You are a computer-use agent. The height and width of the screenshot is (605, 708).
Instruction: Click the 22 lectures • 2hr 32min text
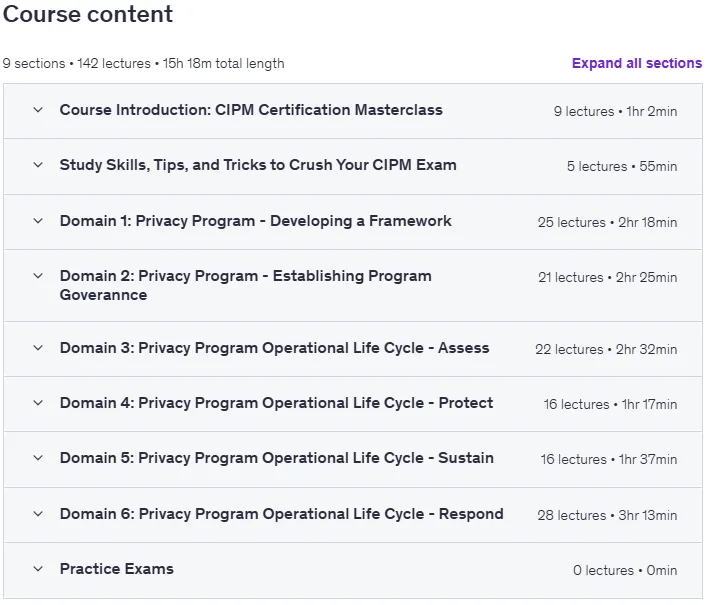(x=606, y=349)
